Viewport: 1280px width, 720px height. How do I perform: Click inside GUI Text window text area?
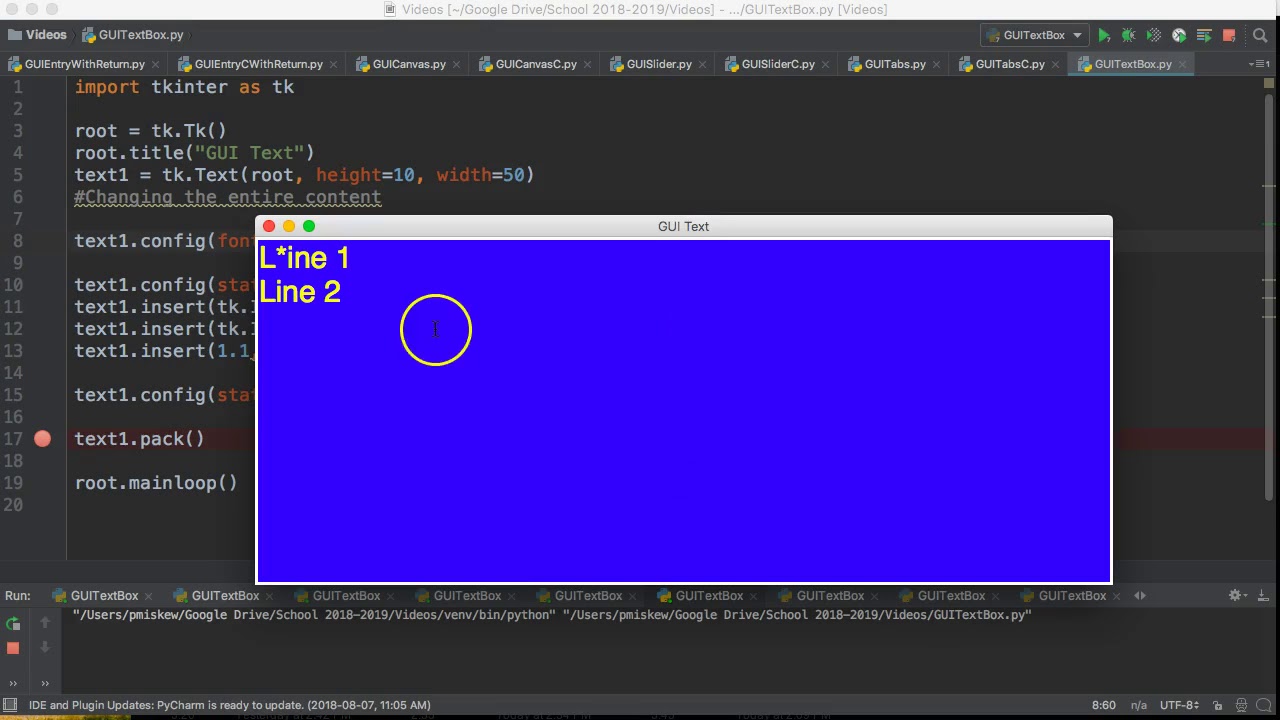684,411
